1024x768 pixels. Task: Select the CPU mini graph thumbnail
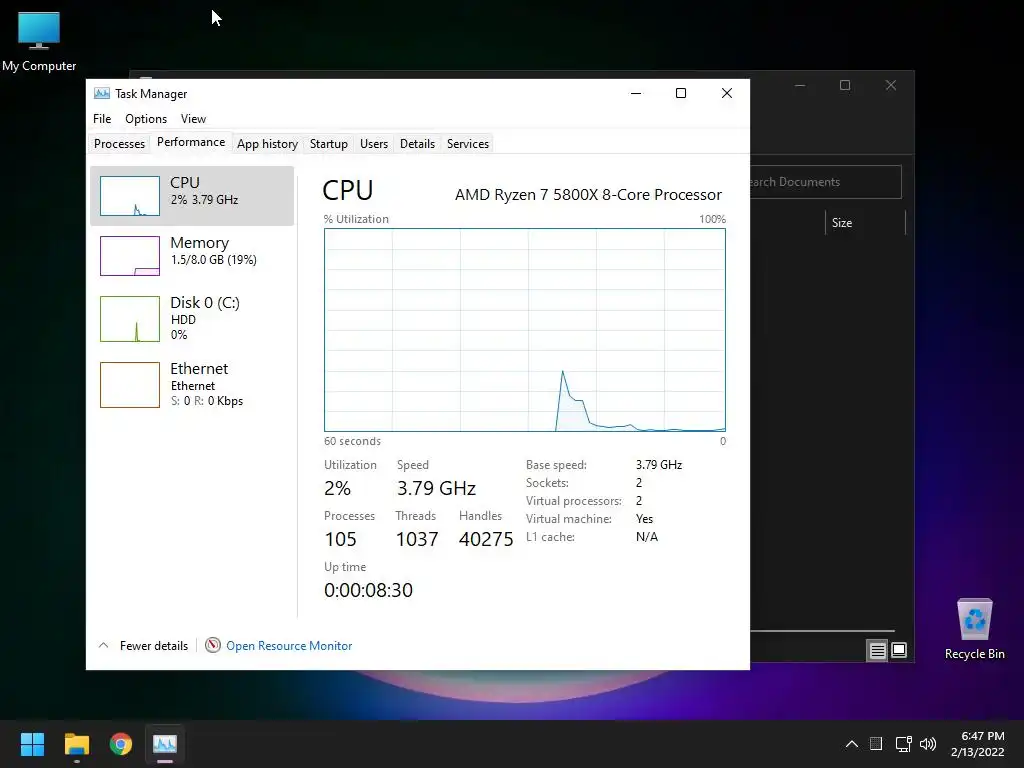129,196
